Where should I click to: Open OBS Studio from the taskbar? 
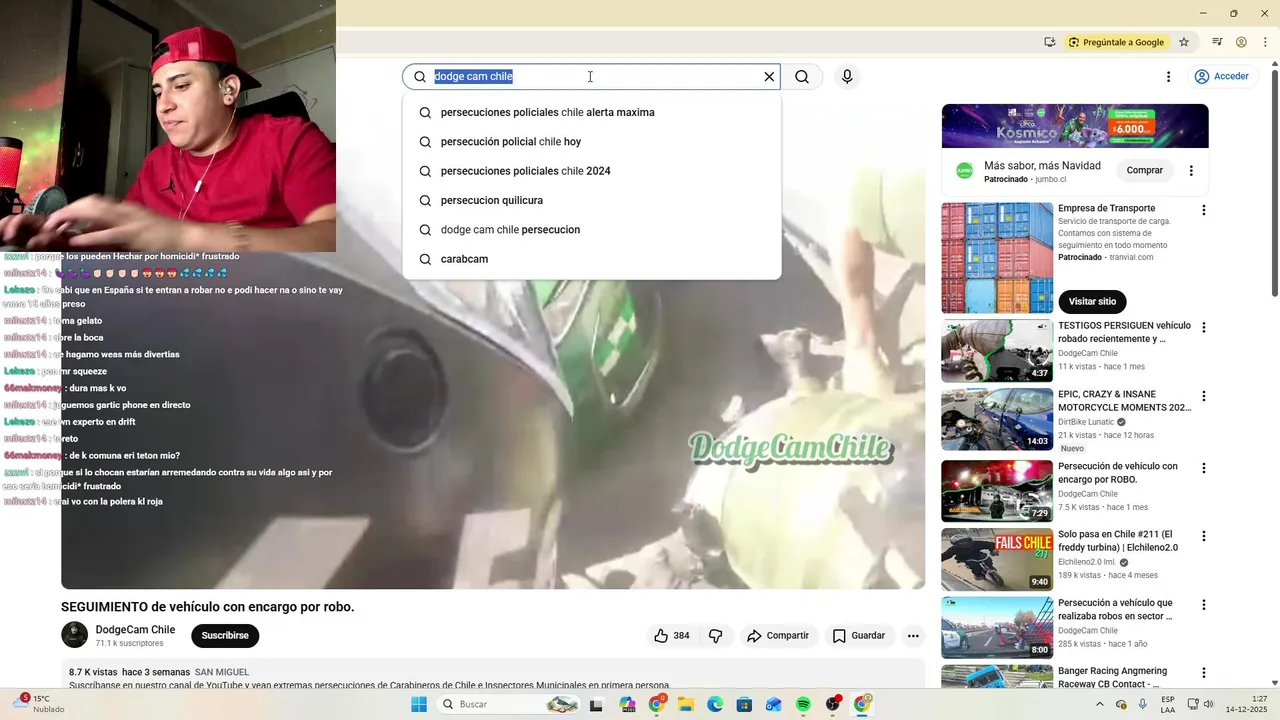coord(833,704)
